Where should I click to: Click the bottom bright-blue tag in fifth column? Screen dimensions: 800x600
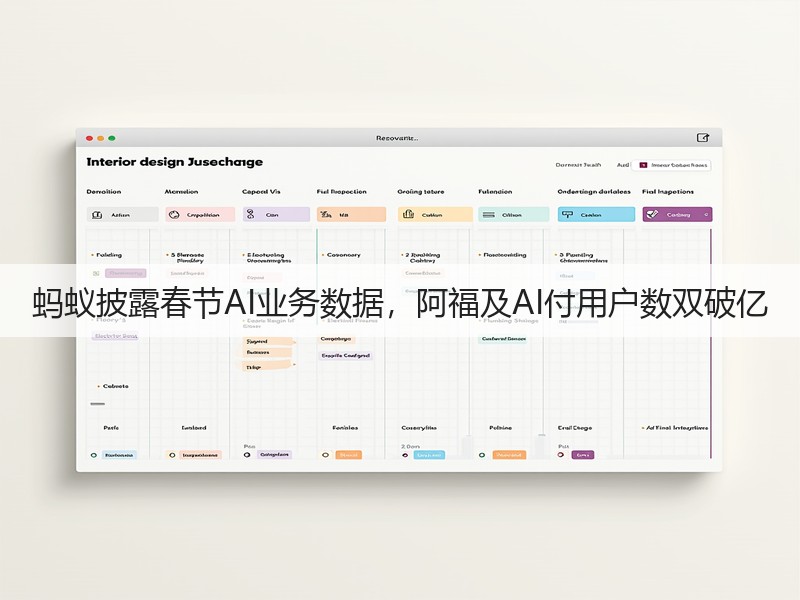[429, 455]
